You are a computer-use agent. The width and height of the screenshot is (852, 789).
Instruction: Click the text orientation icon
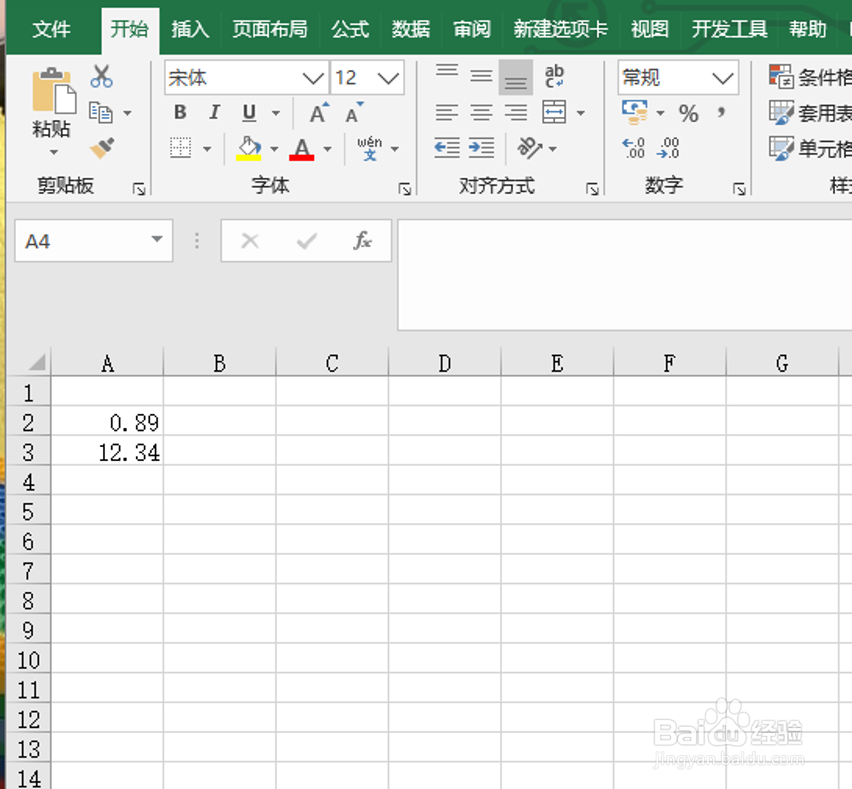pyautogui.click(x=530, y=148)
